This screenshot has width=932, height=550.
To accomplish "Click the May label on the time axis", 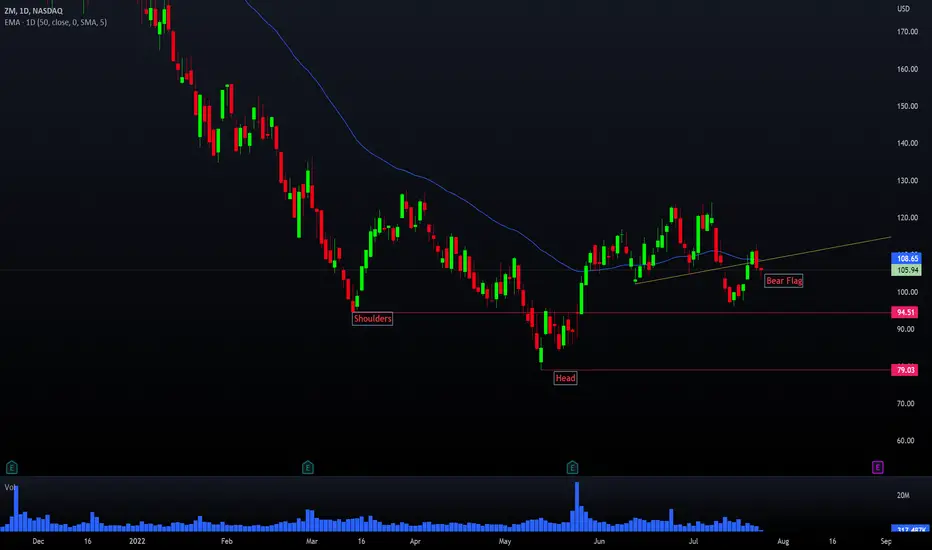I will [x=505, y=541].
